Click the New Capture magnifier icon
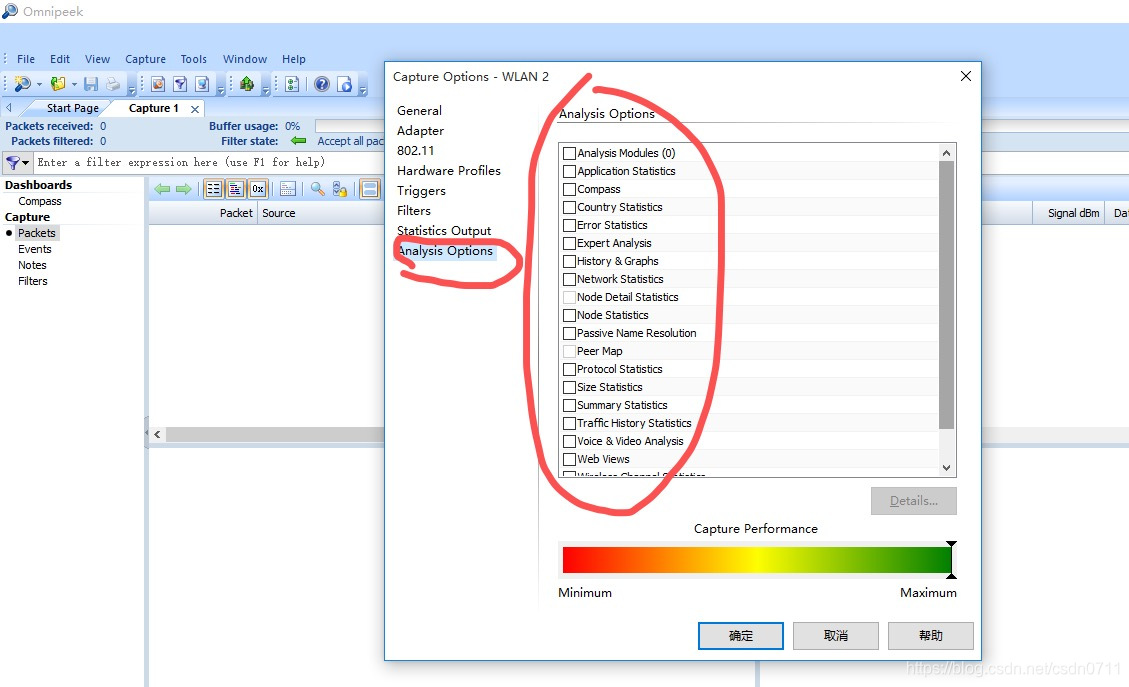This screenshot has height=687, width=1129. 22,84
